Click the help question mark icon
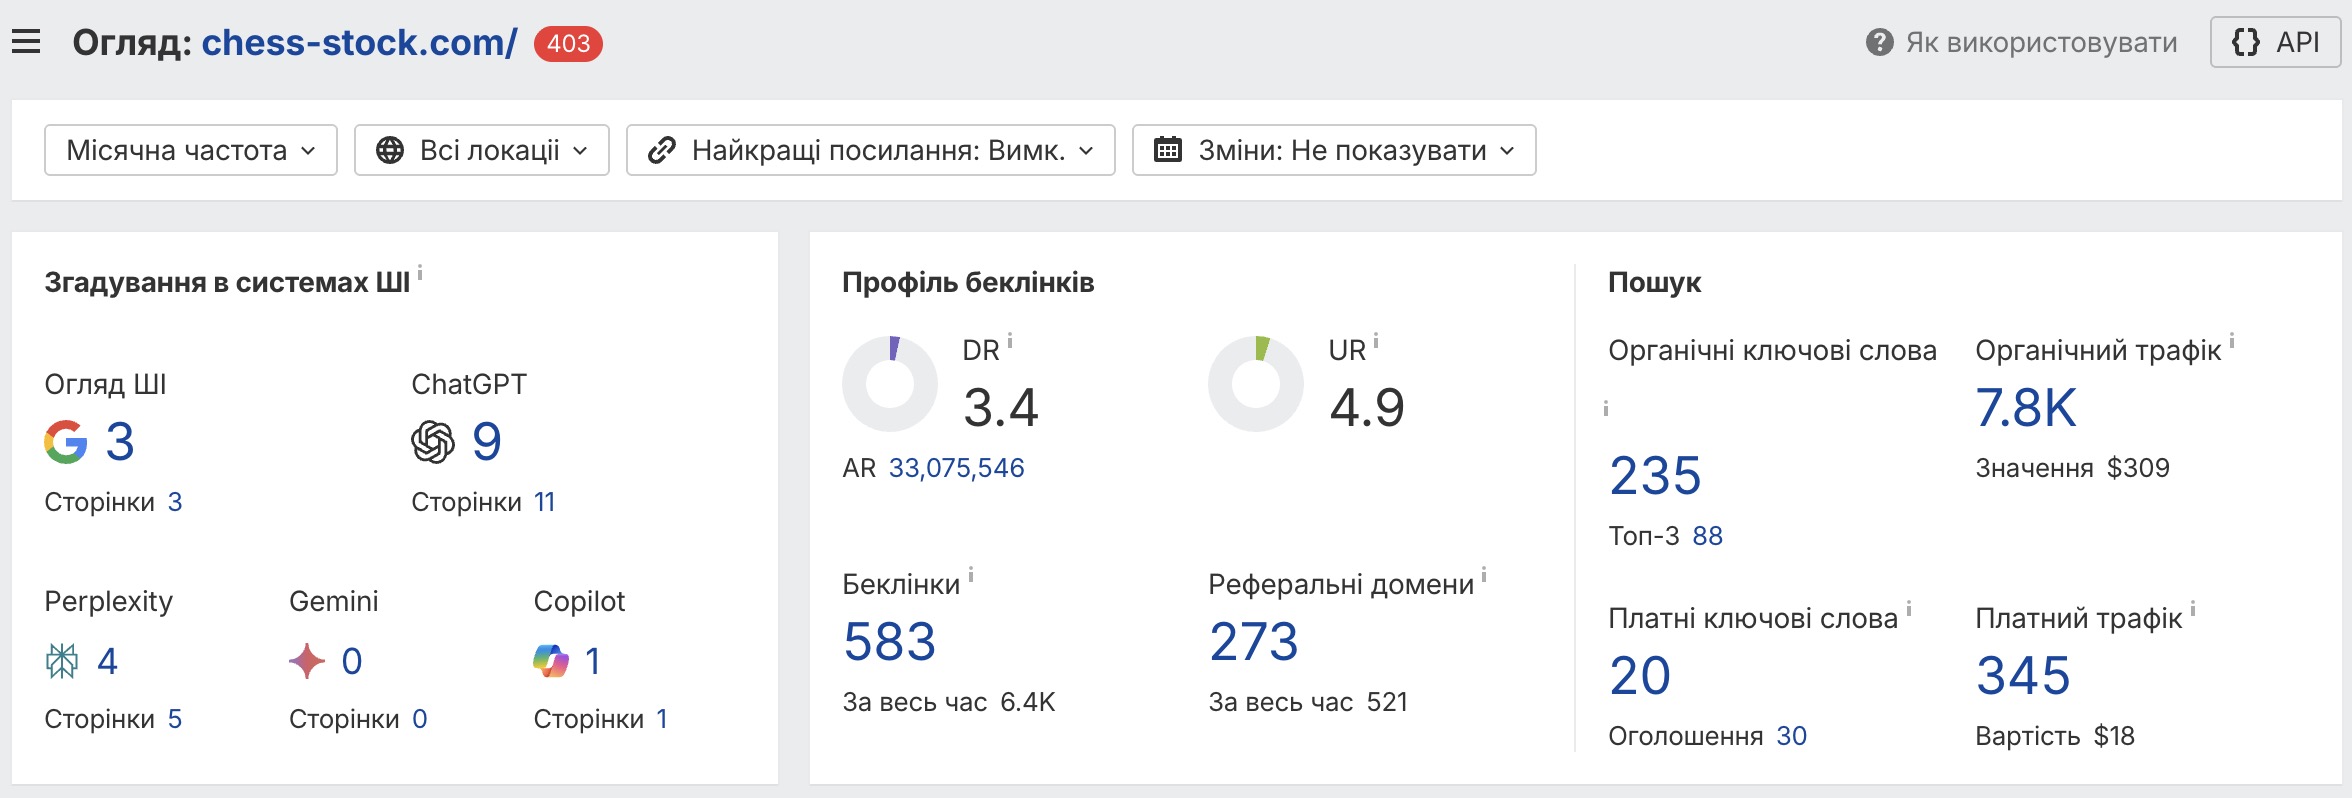 coord(1879,42)
